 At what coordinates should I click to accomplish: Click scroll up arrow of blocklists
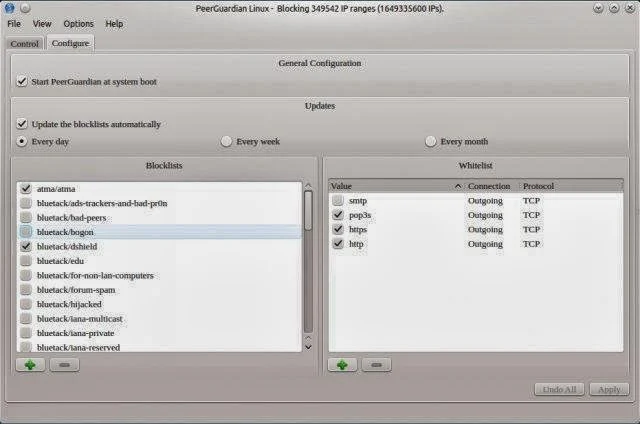tap(308, 186)
